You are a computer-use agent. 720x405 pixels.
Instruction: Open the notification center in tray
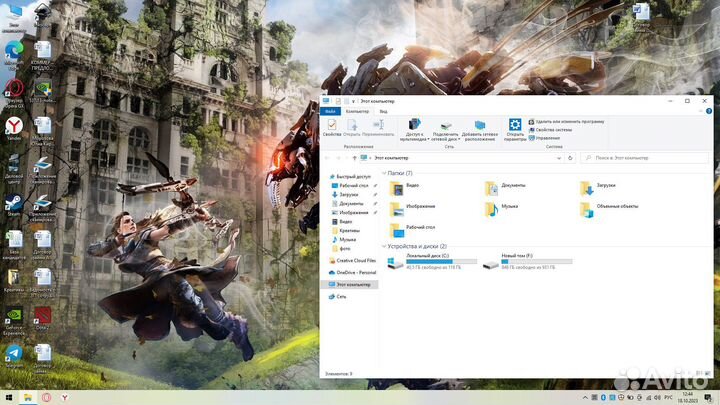(708, 398)
